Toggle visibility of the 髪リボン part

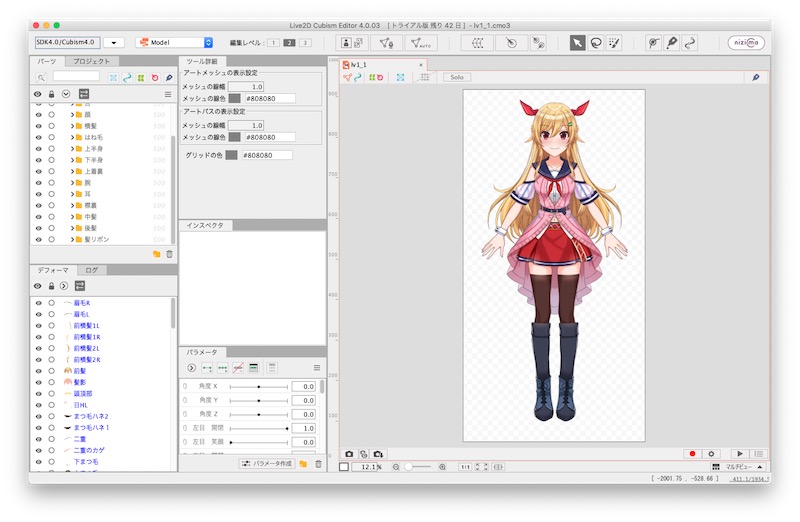coord(38,240)
